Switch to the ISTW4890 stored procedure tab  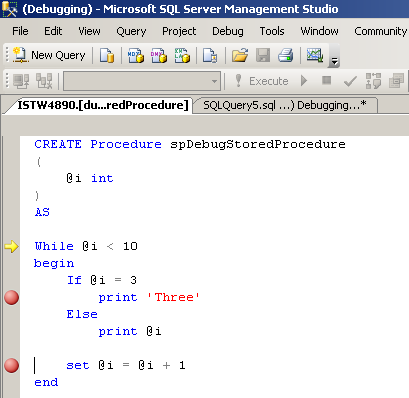[103, 105]
